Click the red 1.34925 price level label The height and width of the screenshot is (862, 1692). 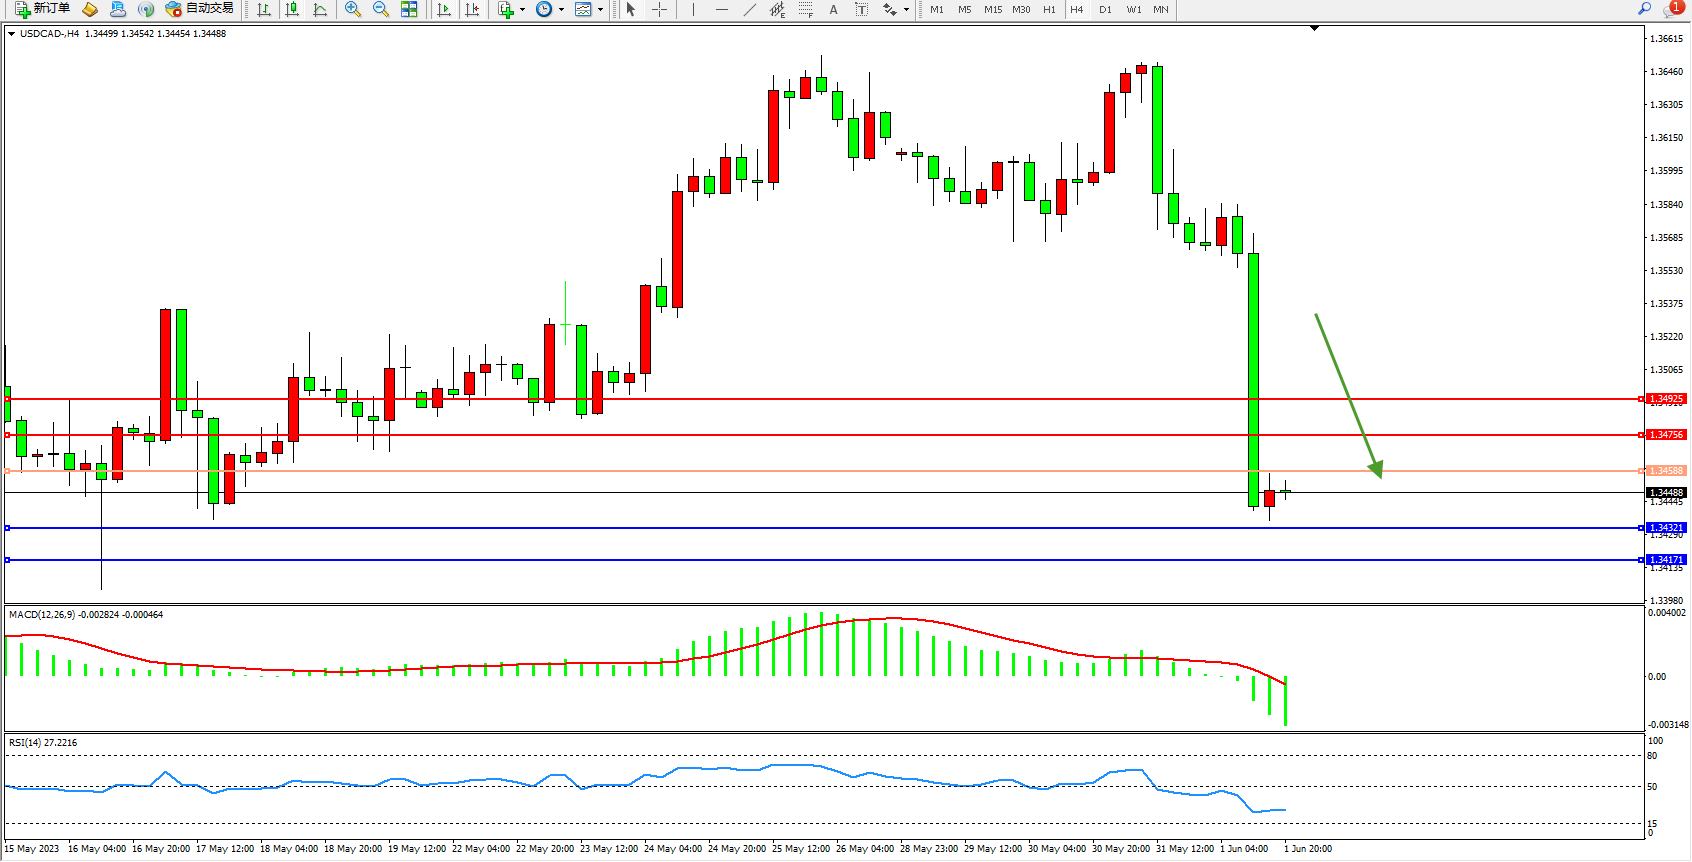[x=1666, y=399]
